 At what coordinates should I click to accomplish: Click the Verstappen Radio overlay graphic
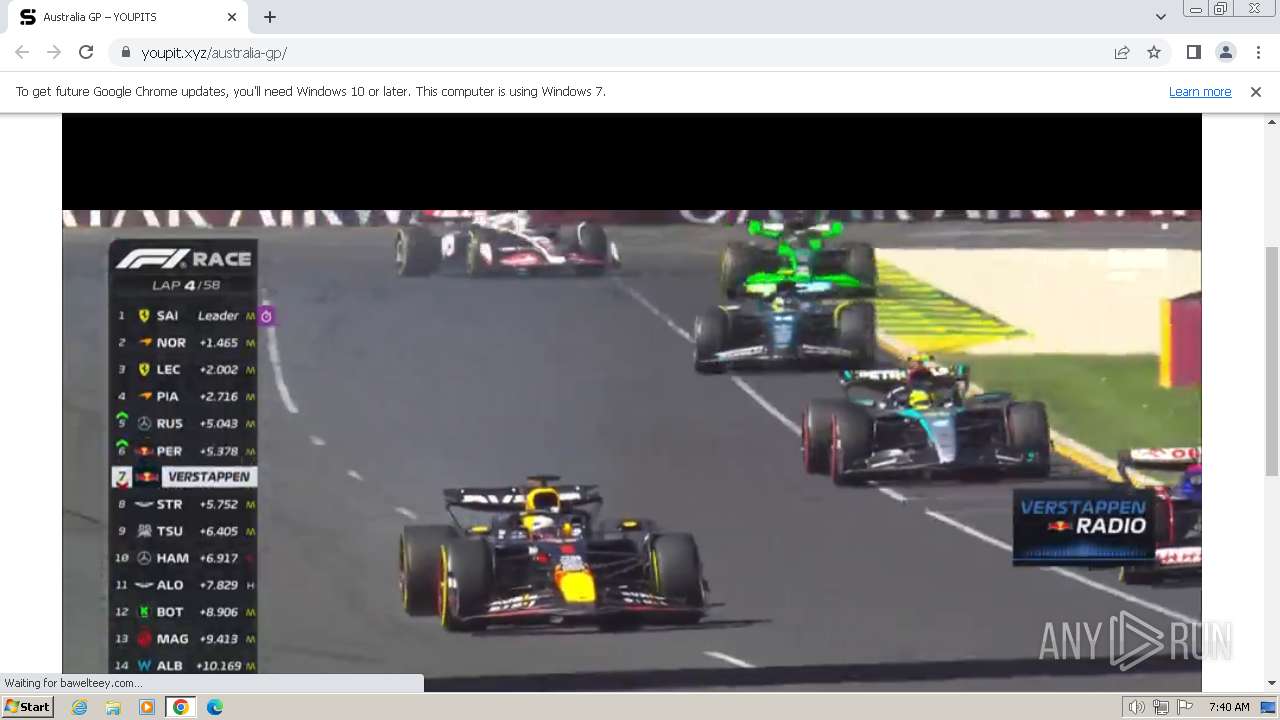pyautogui.click(x=1083, y=527)
